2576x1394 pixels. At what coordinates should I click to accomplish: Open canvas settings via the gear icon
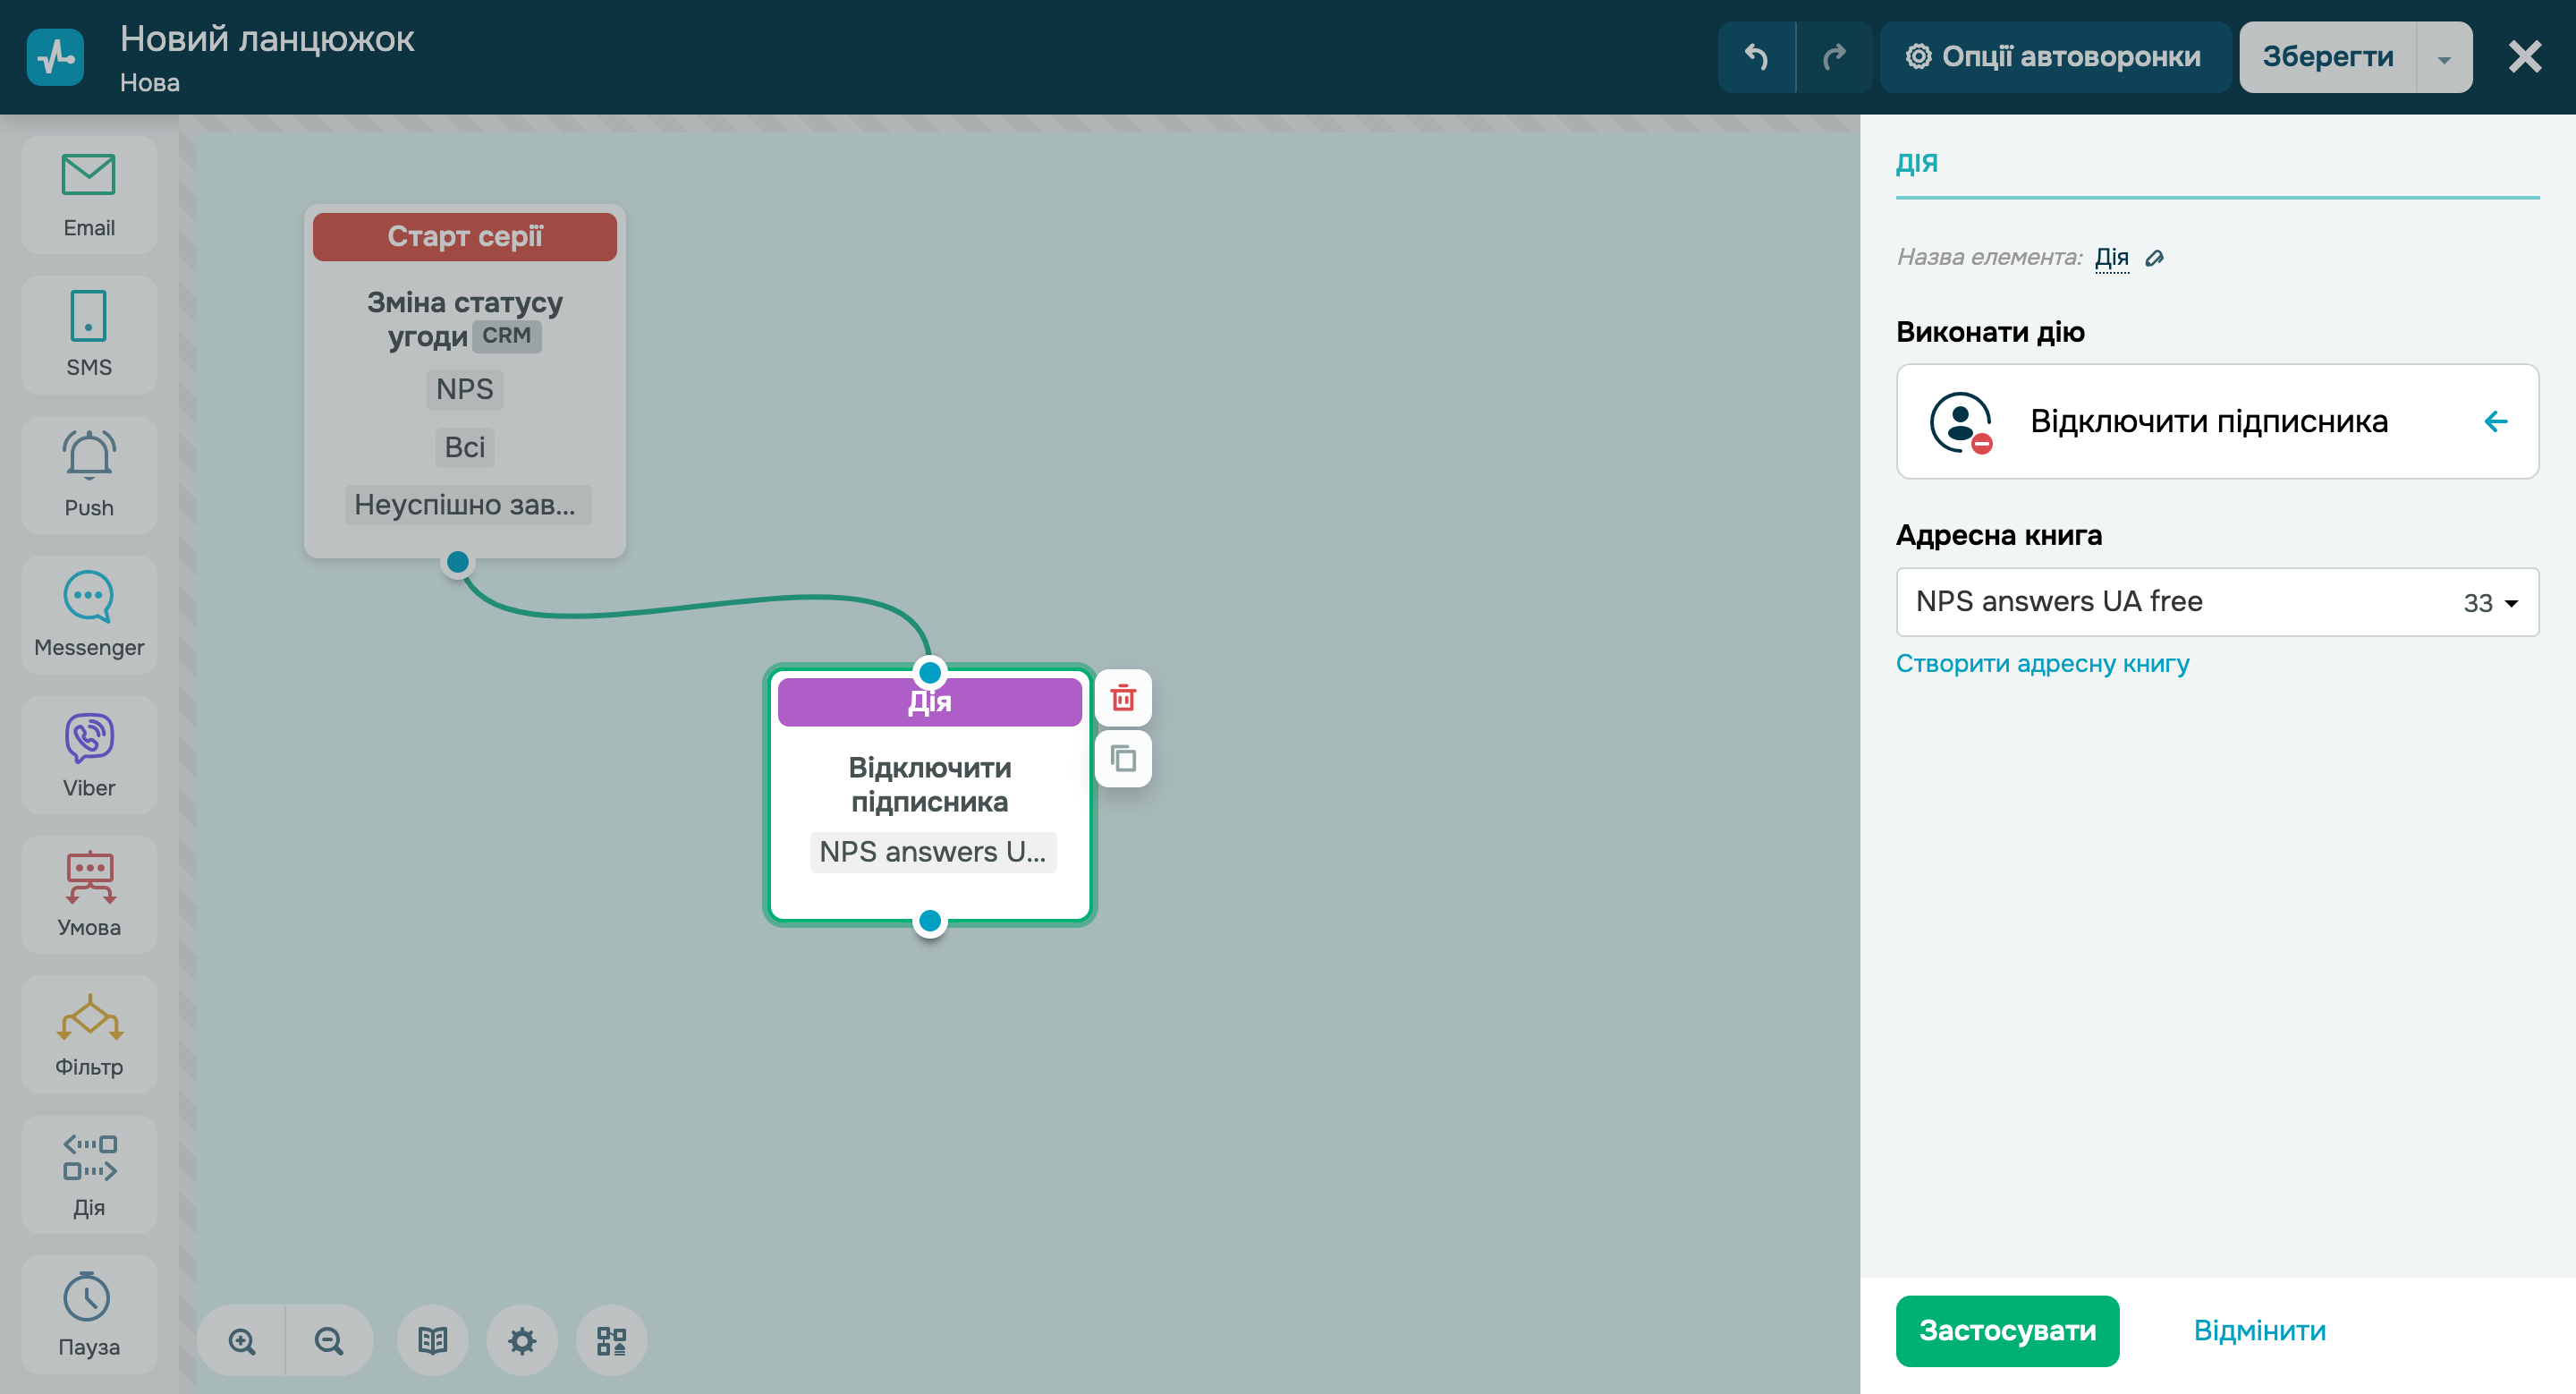click(x=522, y=1340)
